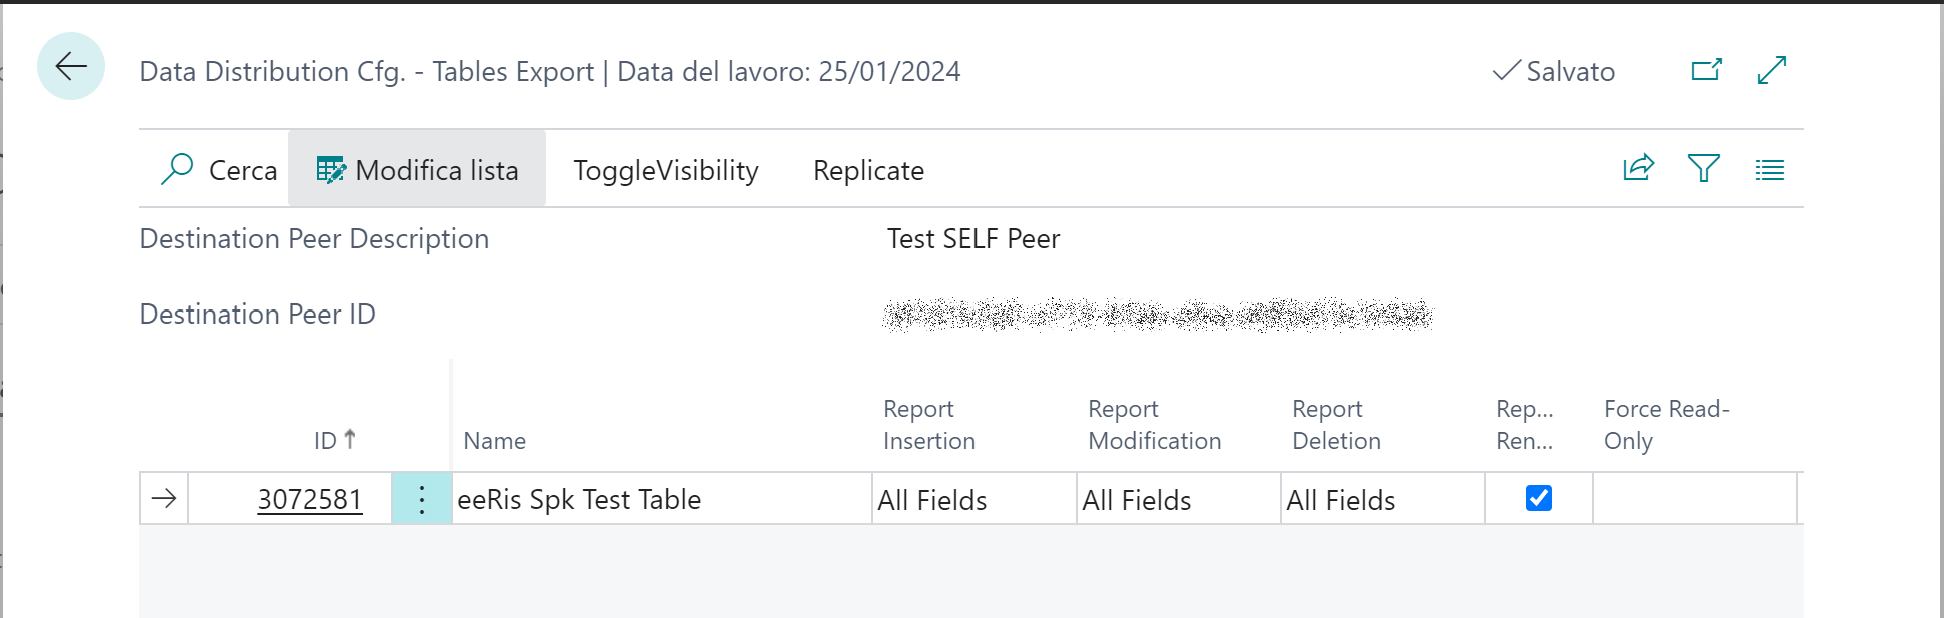The width and height of the screenshot is (1944, 618).
Task: Sort by the ID column header
Action: [334, 440]
